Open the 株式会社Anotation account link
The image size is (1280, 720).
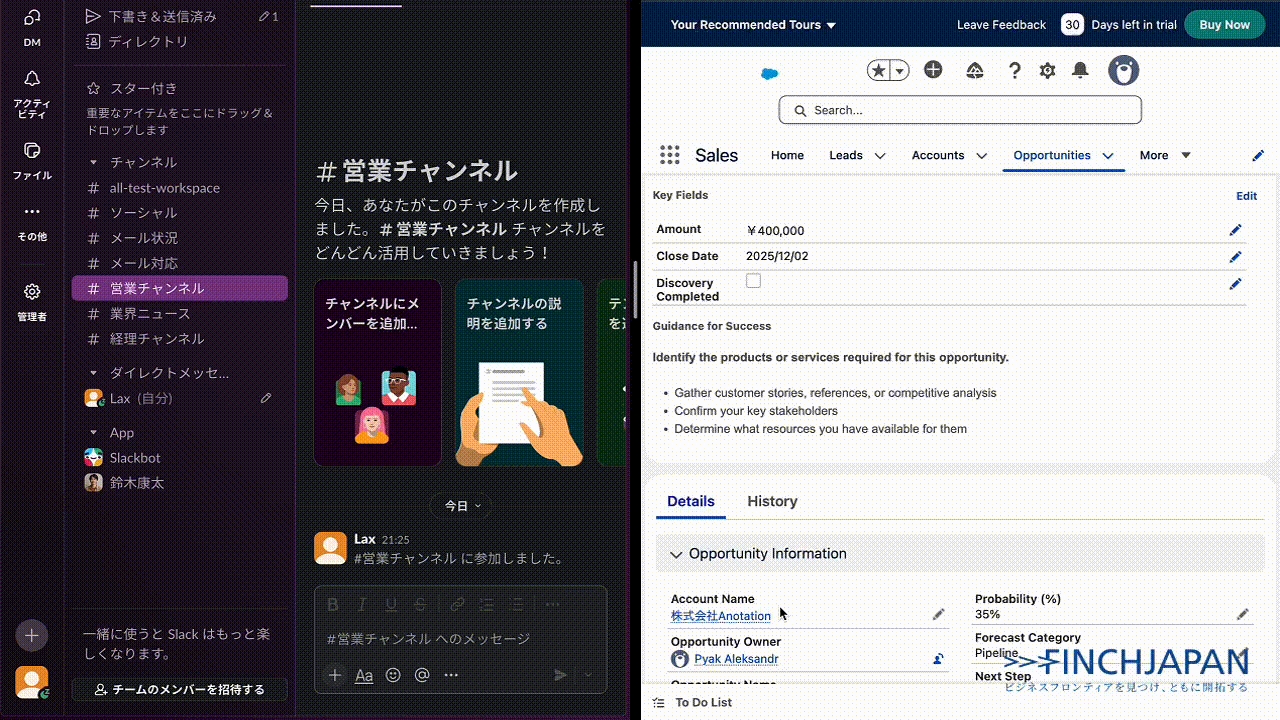[x=720, y=616]
